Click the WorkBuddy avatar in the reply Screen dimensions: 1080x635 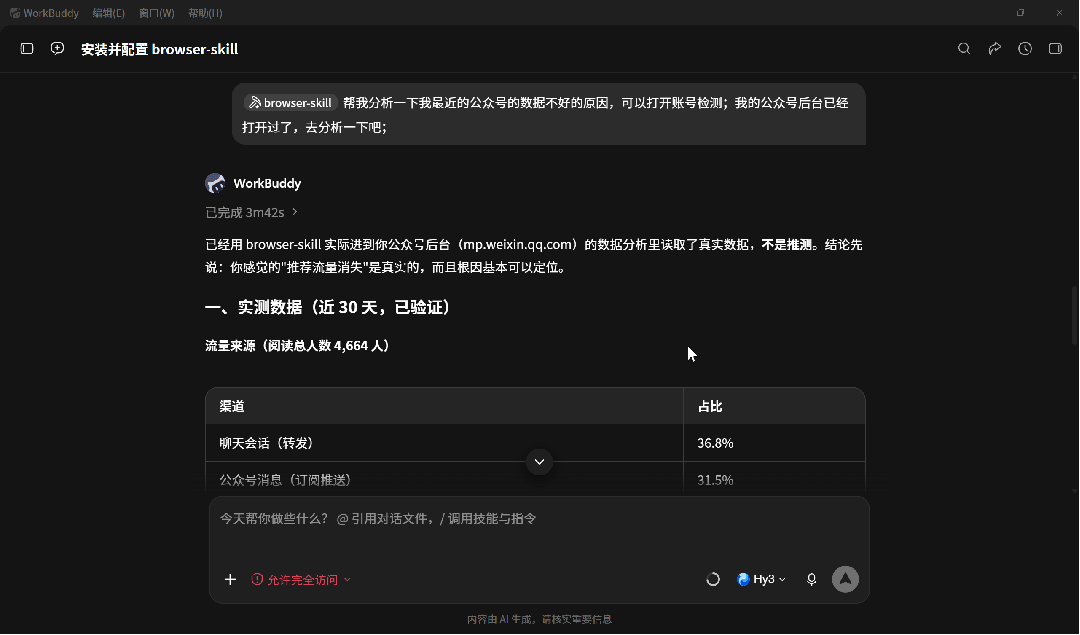click(216, 183)
